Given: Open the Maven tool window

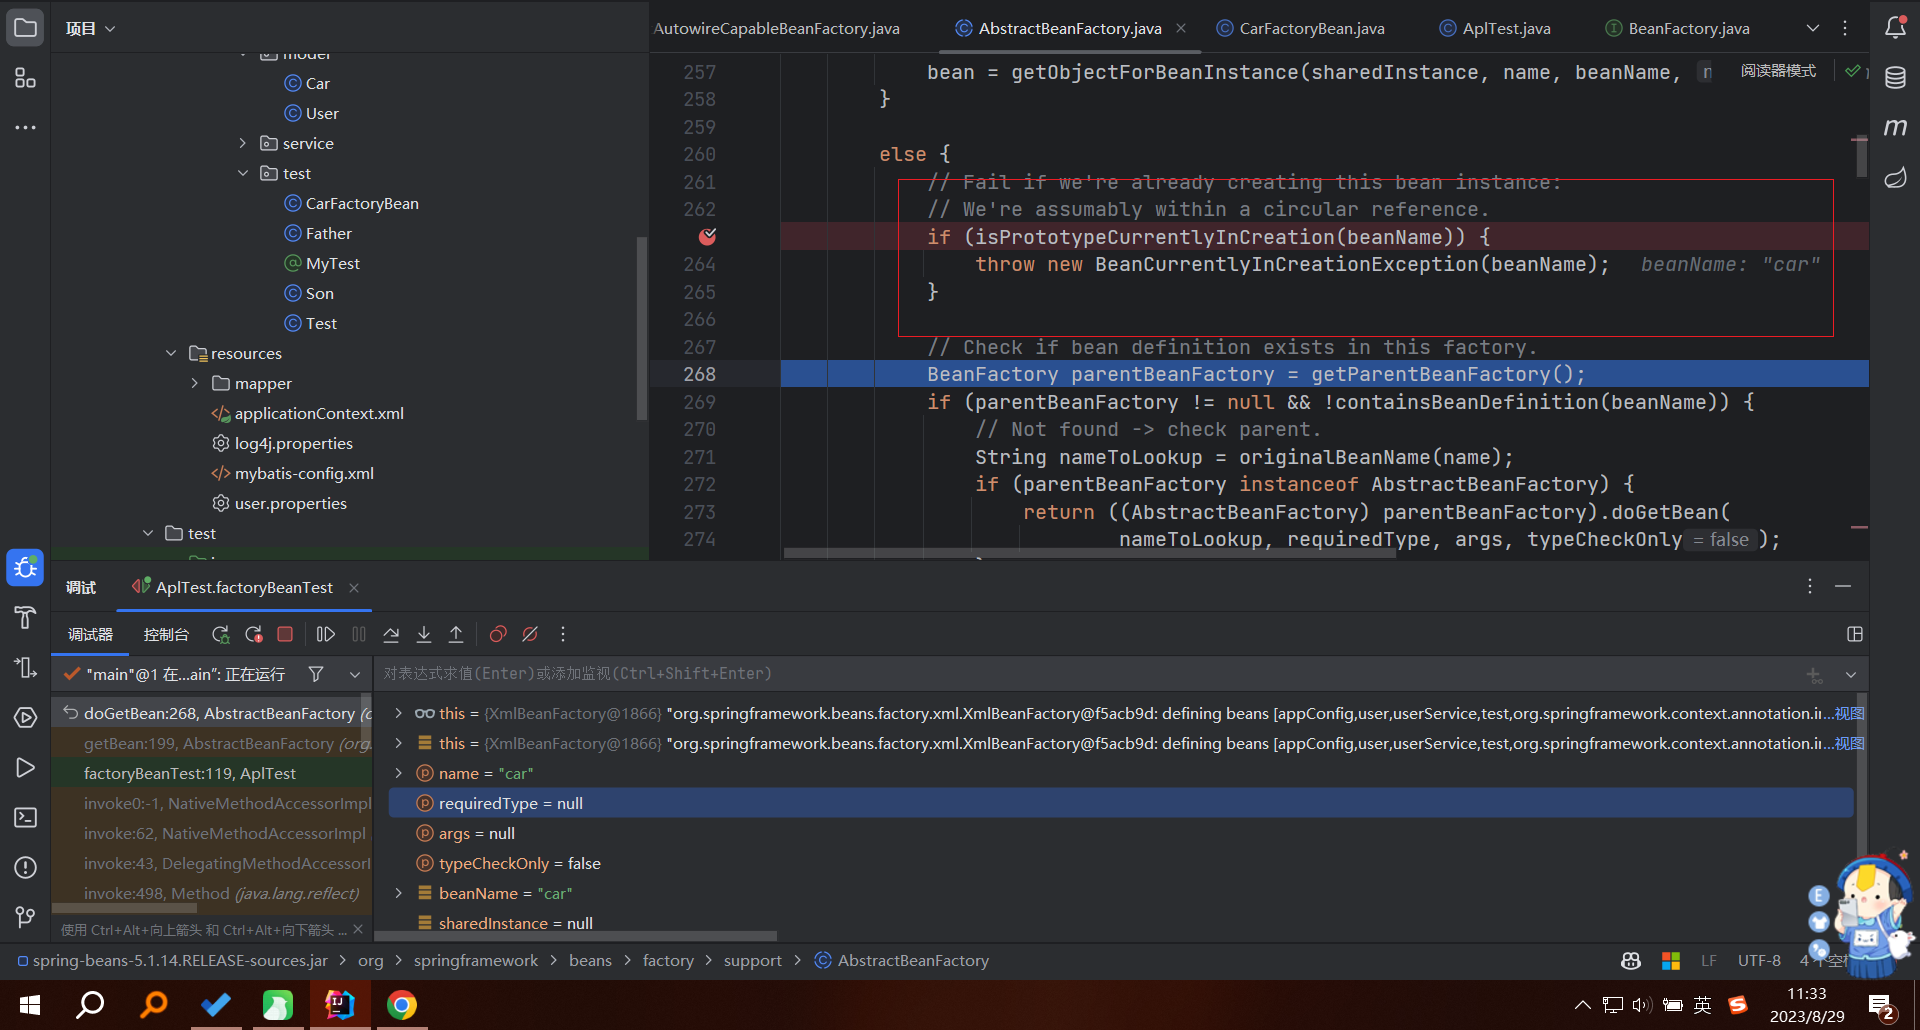Looking at the screenshot, I should point(1895,128).
